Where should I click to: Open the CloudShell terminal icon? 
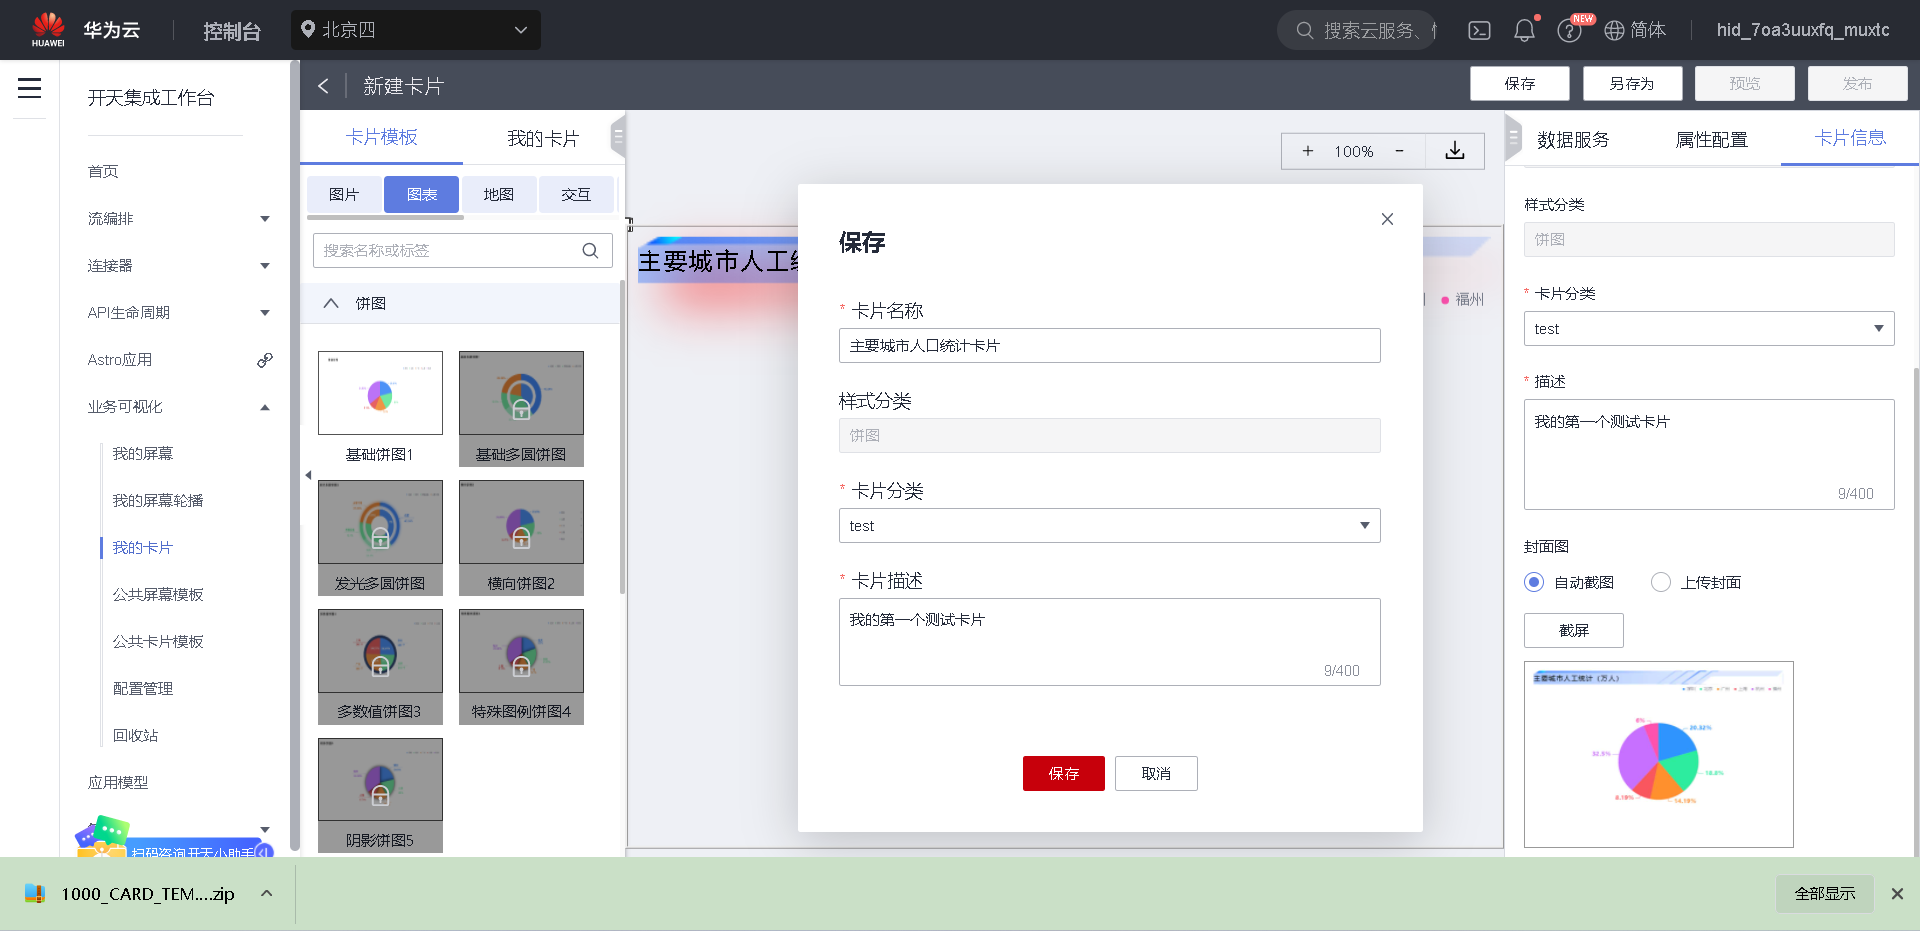(x=1479, y=31)
